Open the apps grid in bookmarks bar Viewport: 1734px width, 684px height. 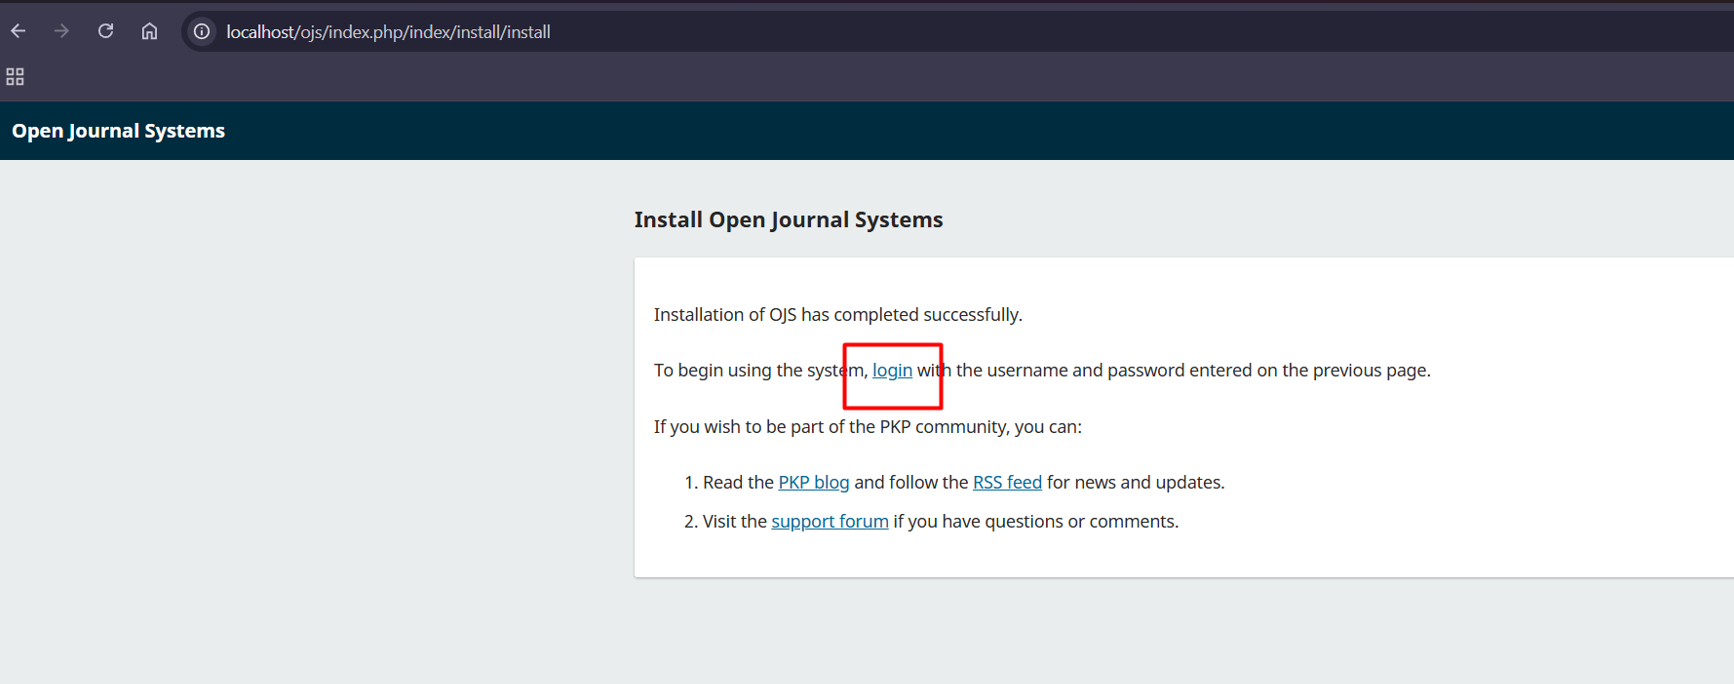15,77
